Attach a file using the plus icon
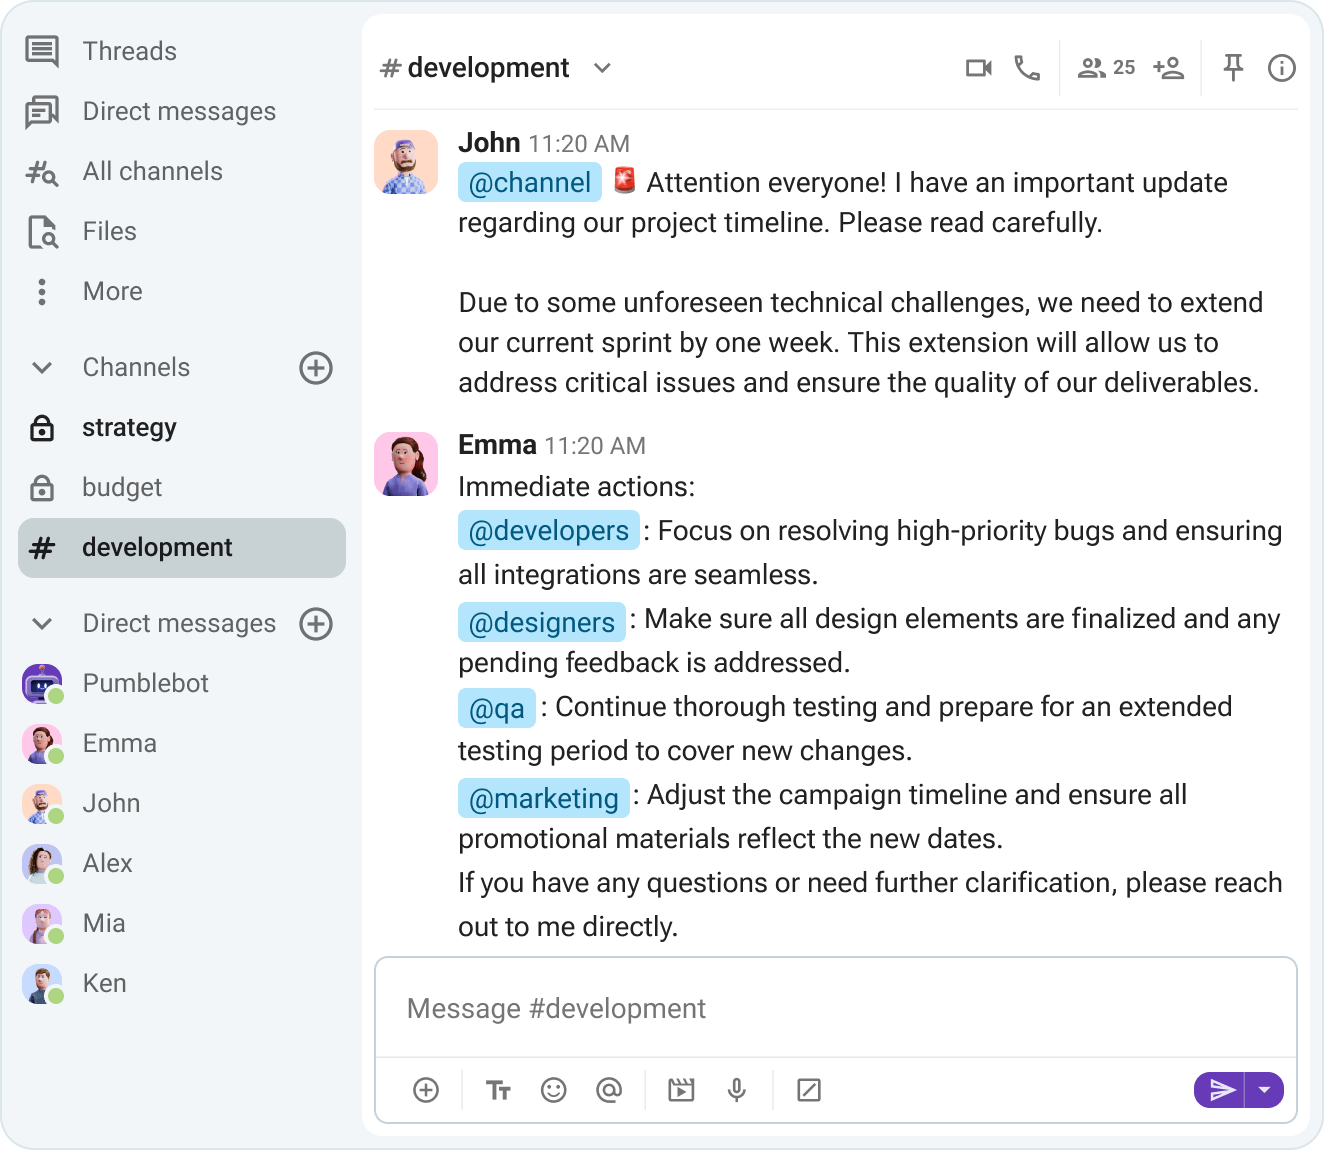This screenshot has height=1150, width=1324. [425, 1090]
